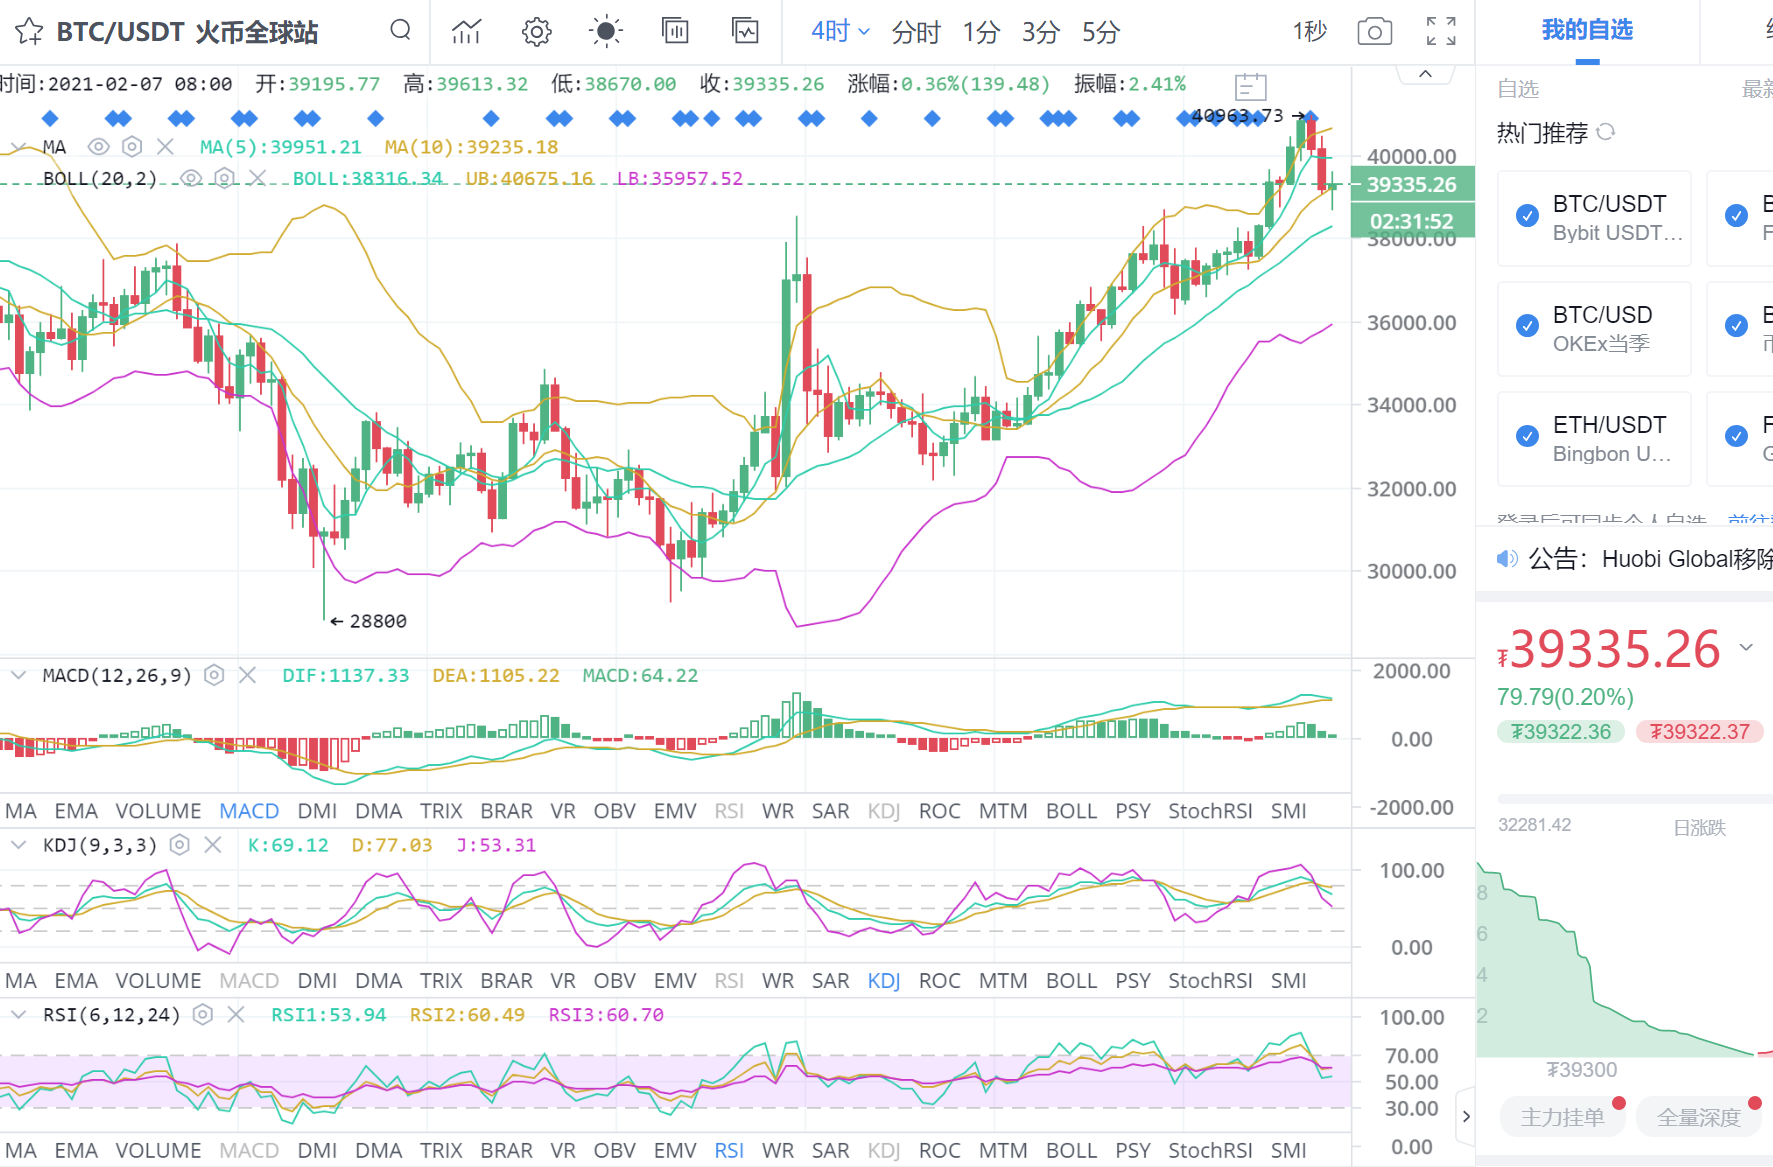Expand dropdown beside 39335.26 price

[x=1746, y=648]
